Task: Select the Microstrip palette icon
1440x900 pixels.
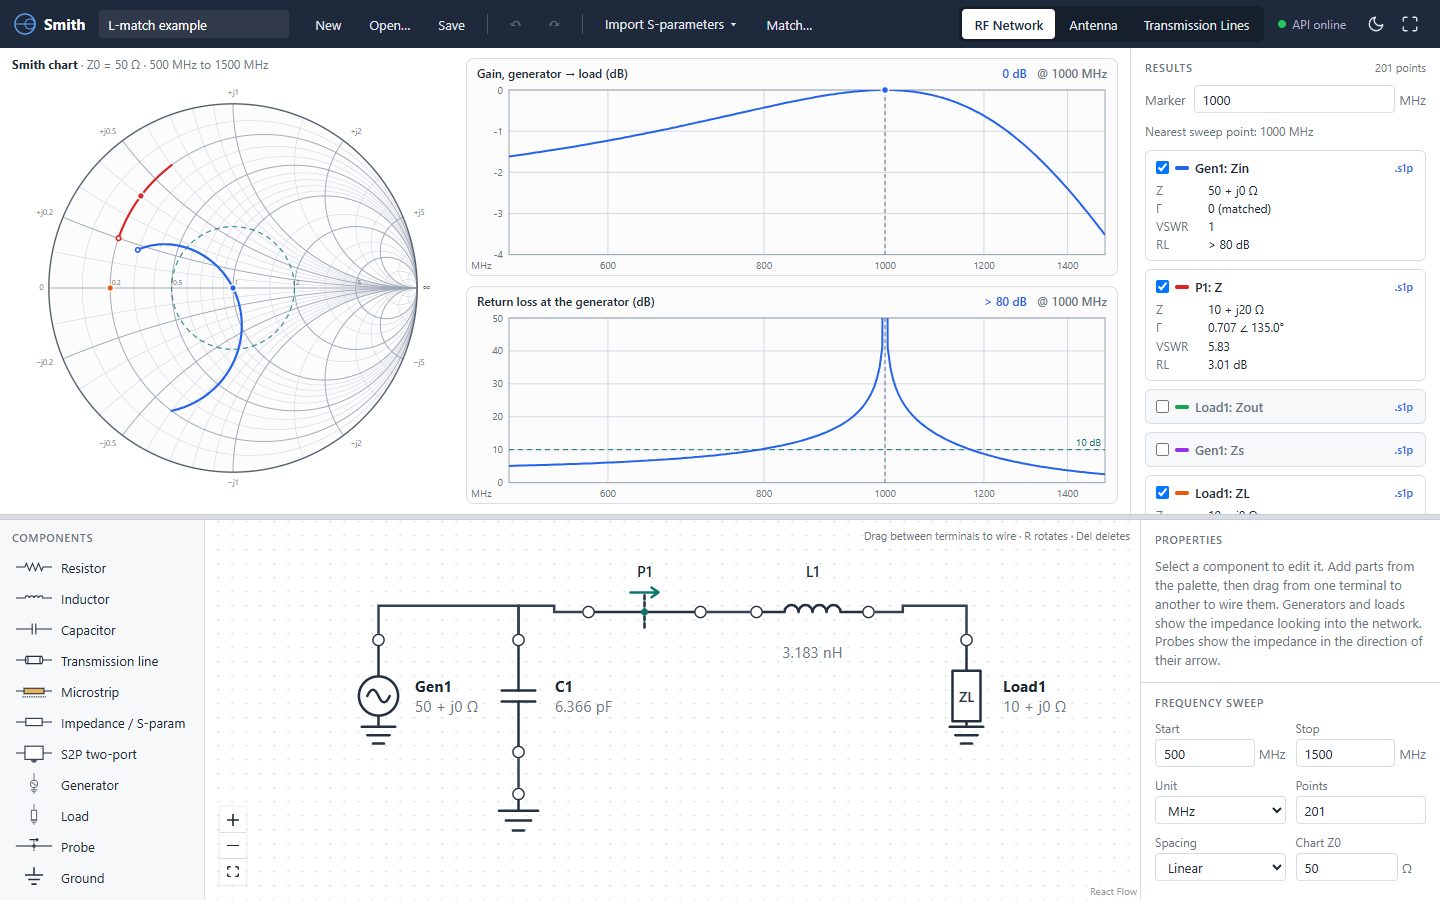Action: pos(34,691)
